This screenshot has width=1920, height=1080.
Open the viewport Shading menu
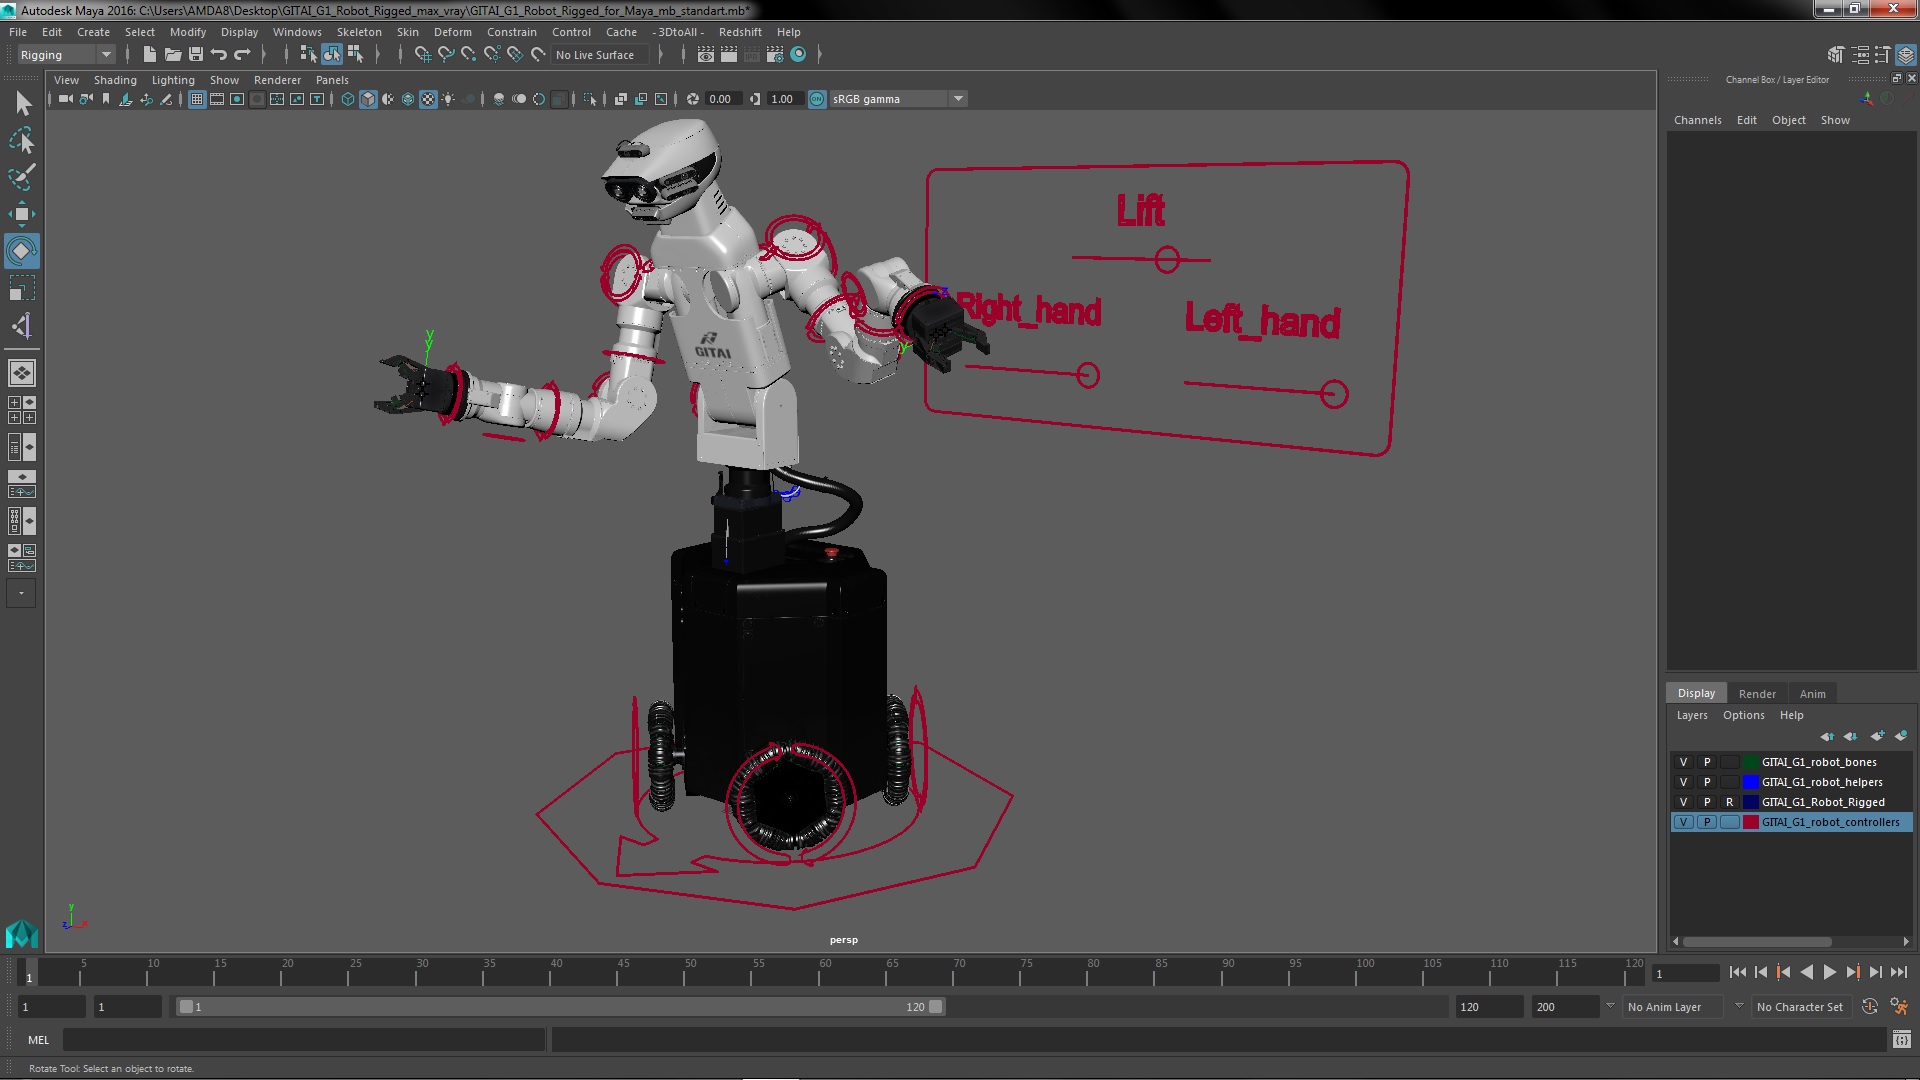click(115, 80)
